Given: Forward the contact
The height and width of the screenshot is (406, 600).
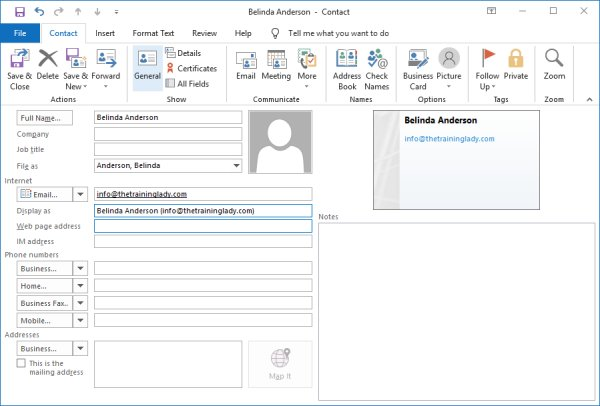Looking at the screenshot, I should tap(106, 69).
